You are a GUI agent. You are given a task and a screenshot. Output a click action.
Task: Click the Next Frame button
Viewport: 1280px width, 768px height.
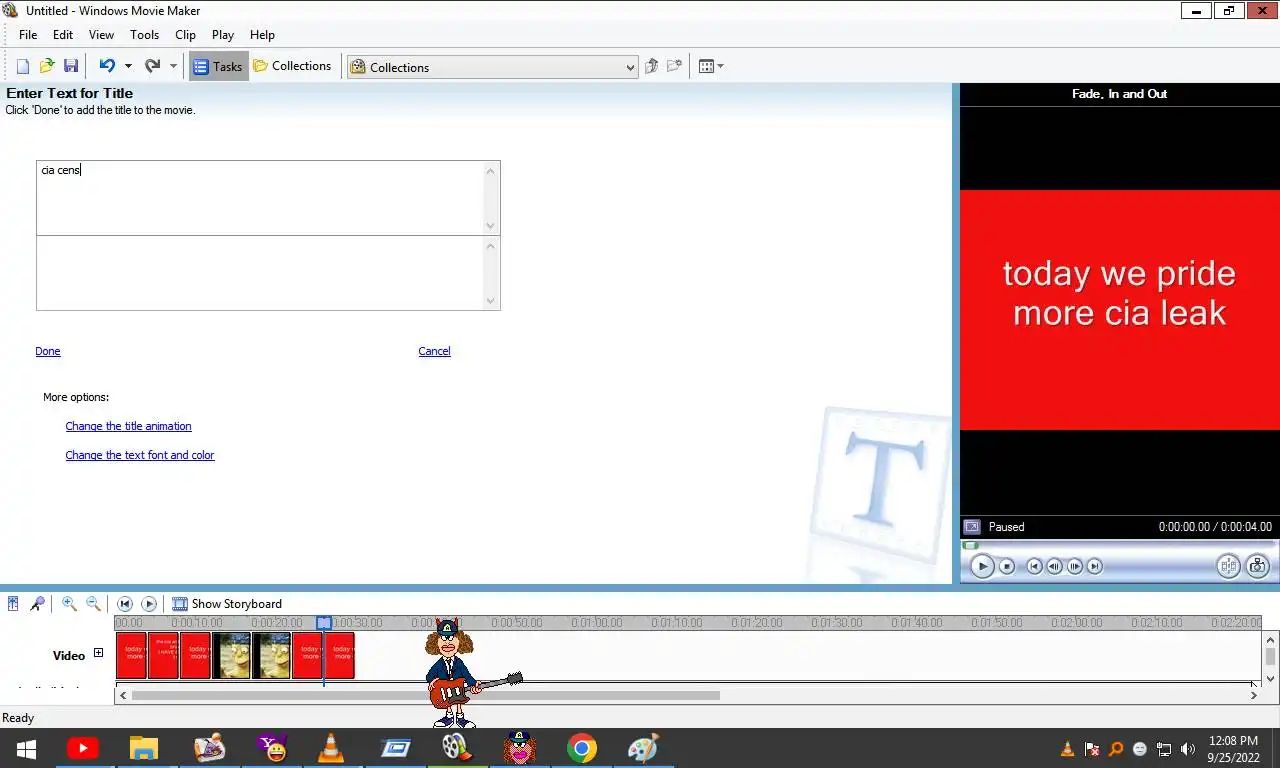pyautogui.click(x=1075, y=566)
